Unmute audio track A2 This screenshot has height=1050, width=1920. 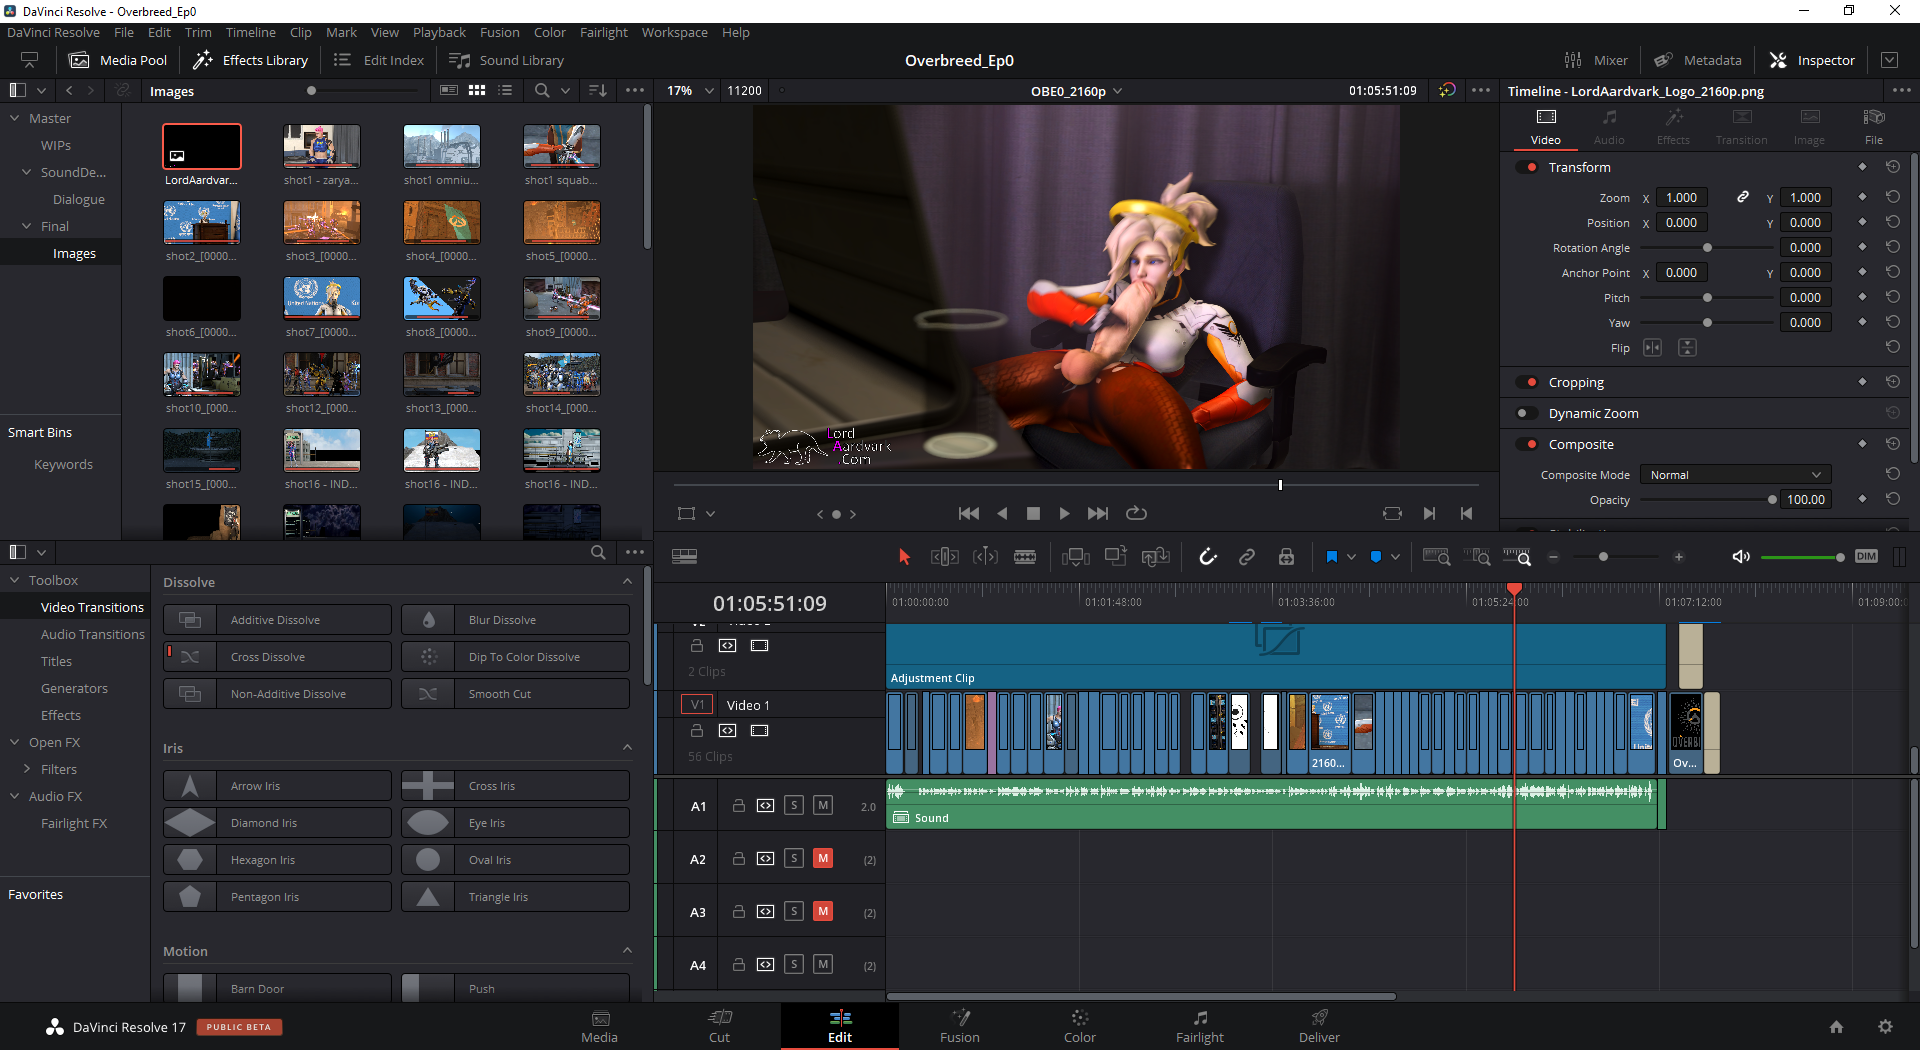point(823,858)
